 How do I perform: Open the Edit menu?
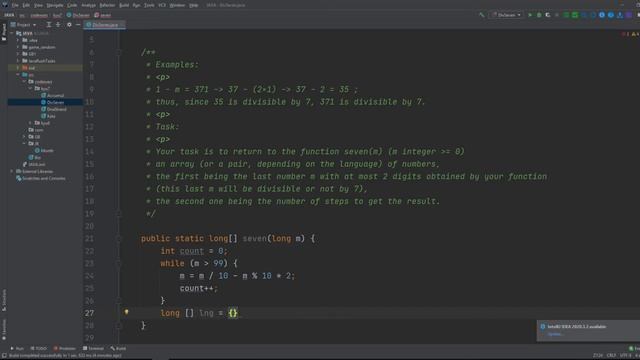(x=26, y=5)
